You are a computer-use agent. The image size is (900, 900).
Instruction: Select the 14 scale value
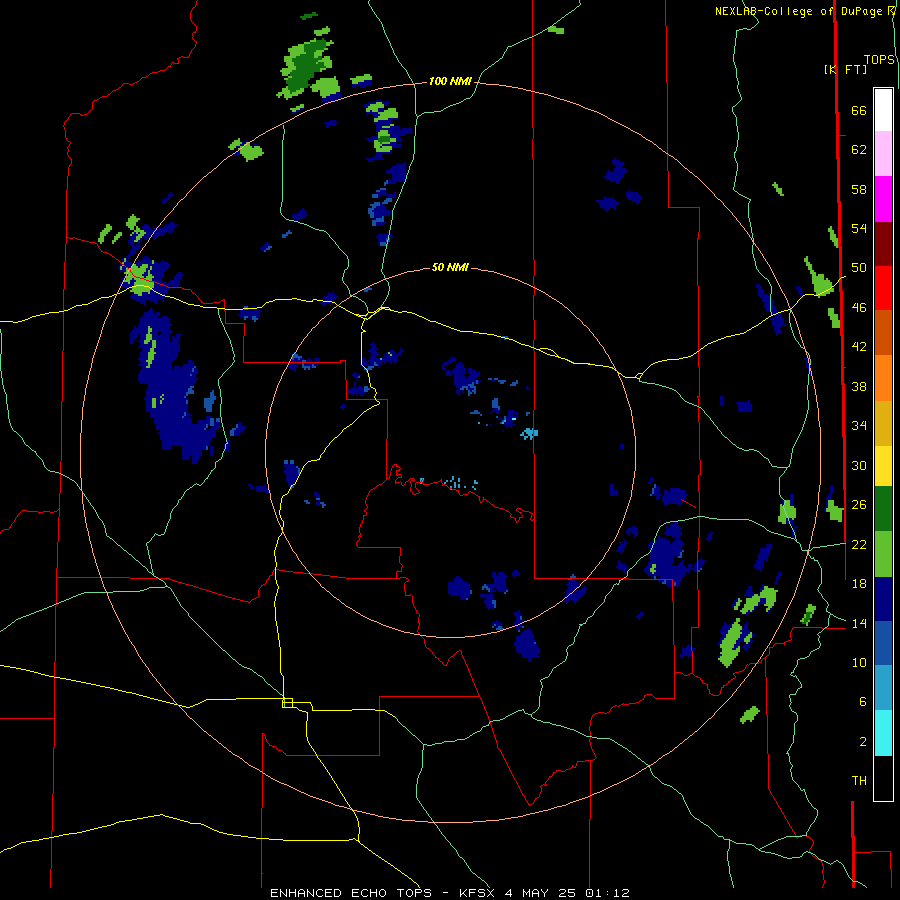tap(859, 623)
